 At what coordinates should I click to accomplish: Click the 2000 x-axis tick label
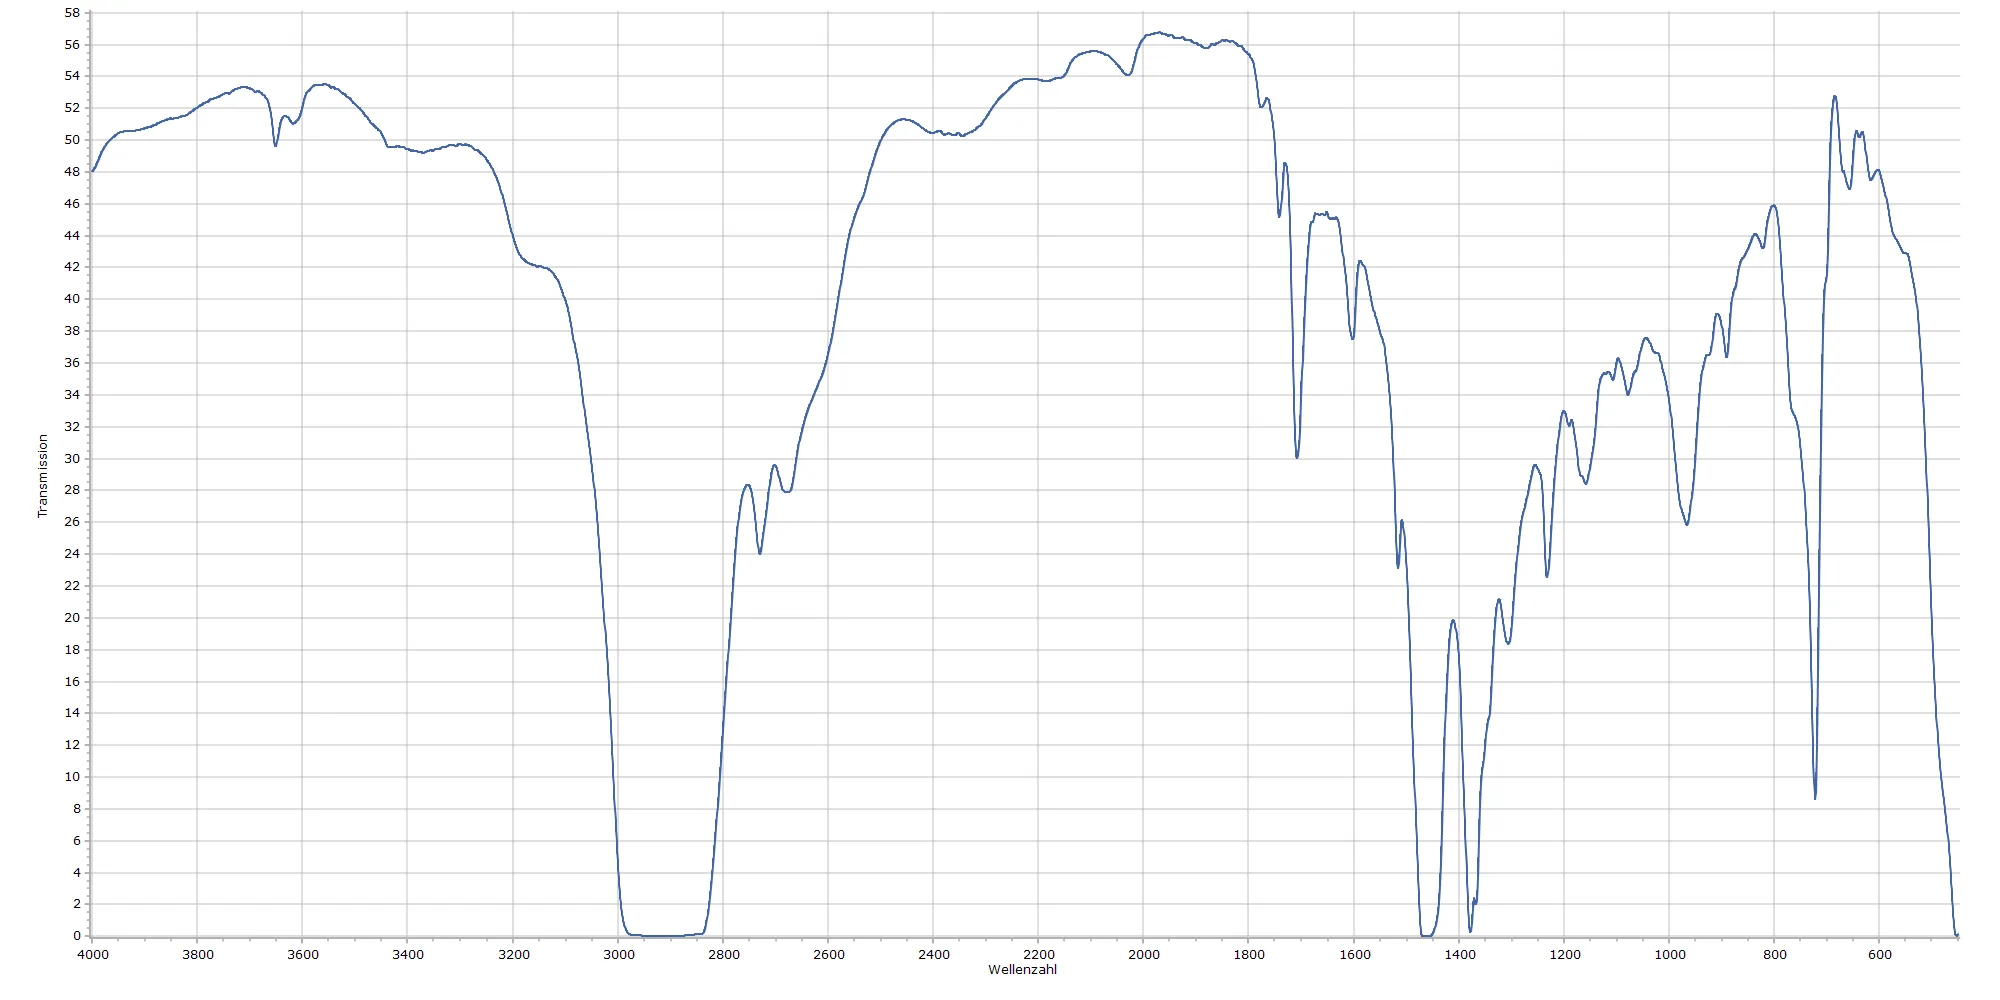[x=1144, y=954]
